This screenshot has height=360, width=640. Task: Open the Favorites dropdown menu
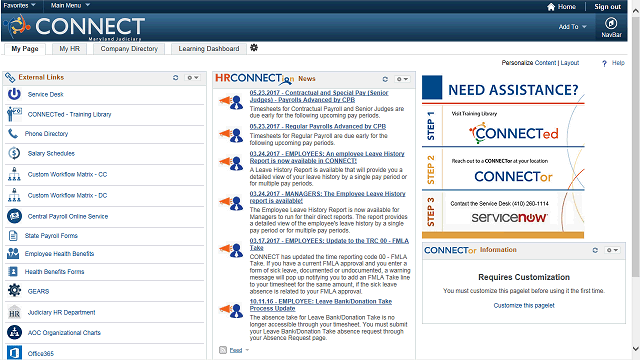tap(19, 5)
